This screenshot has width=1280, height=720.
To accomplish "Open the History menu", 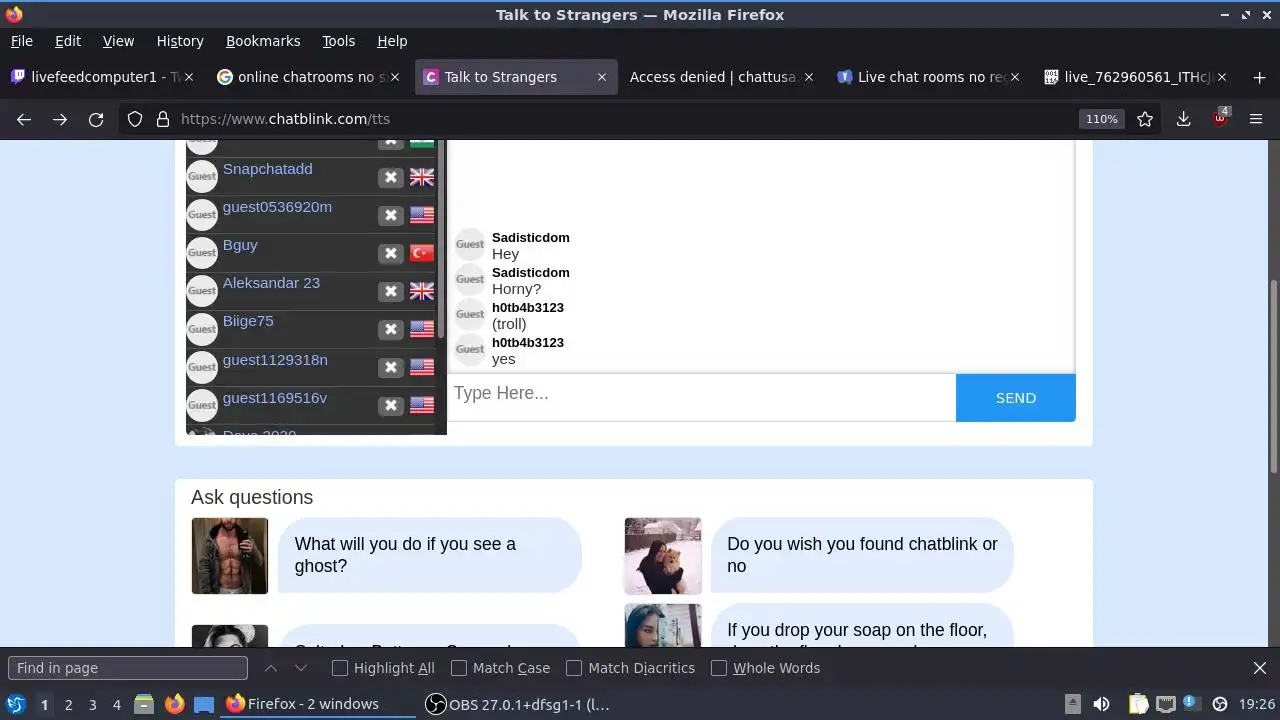I will pos(180,41).
